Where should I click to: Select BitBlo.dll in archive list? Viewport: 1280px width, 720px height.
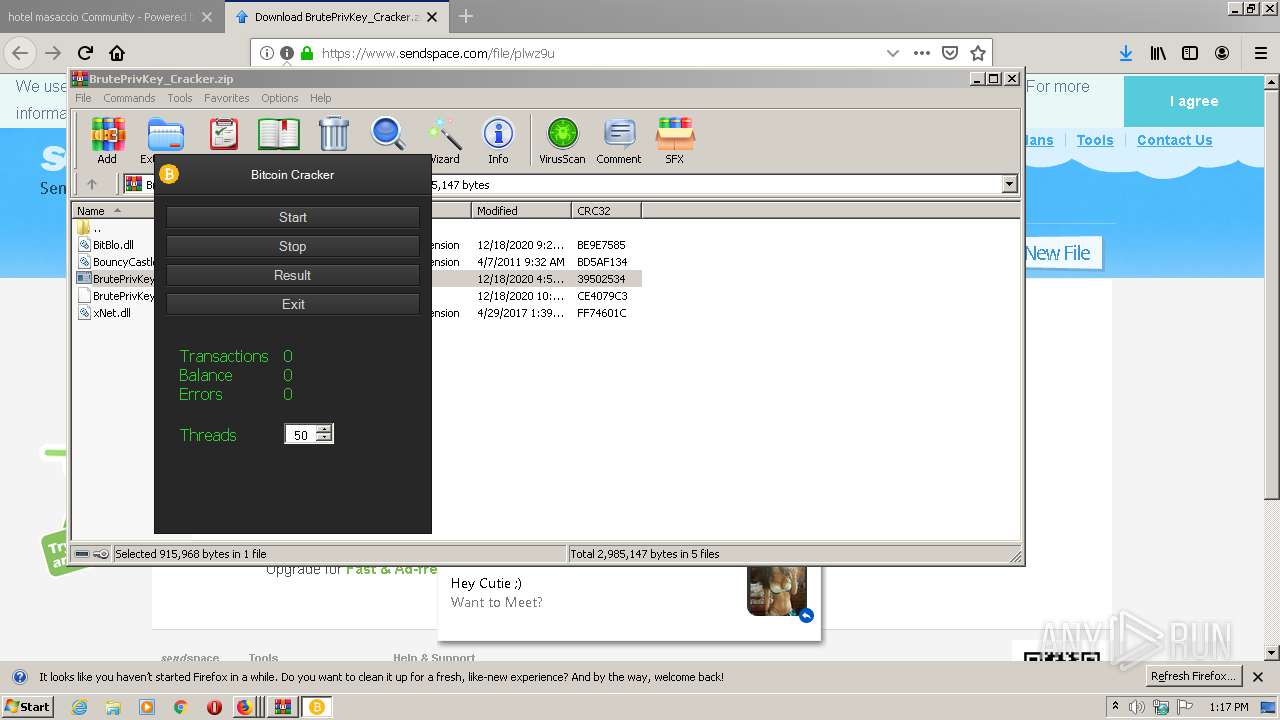click(113, 245)
